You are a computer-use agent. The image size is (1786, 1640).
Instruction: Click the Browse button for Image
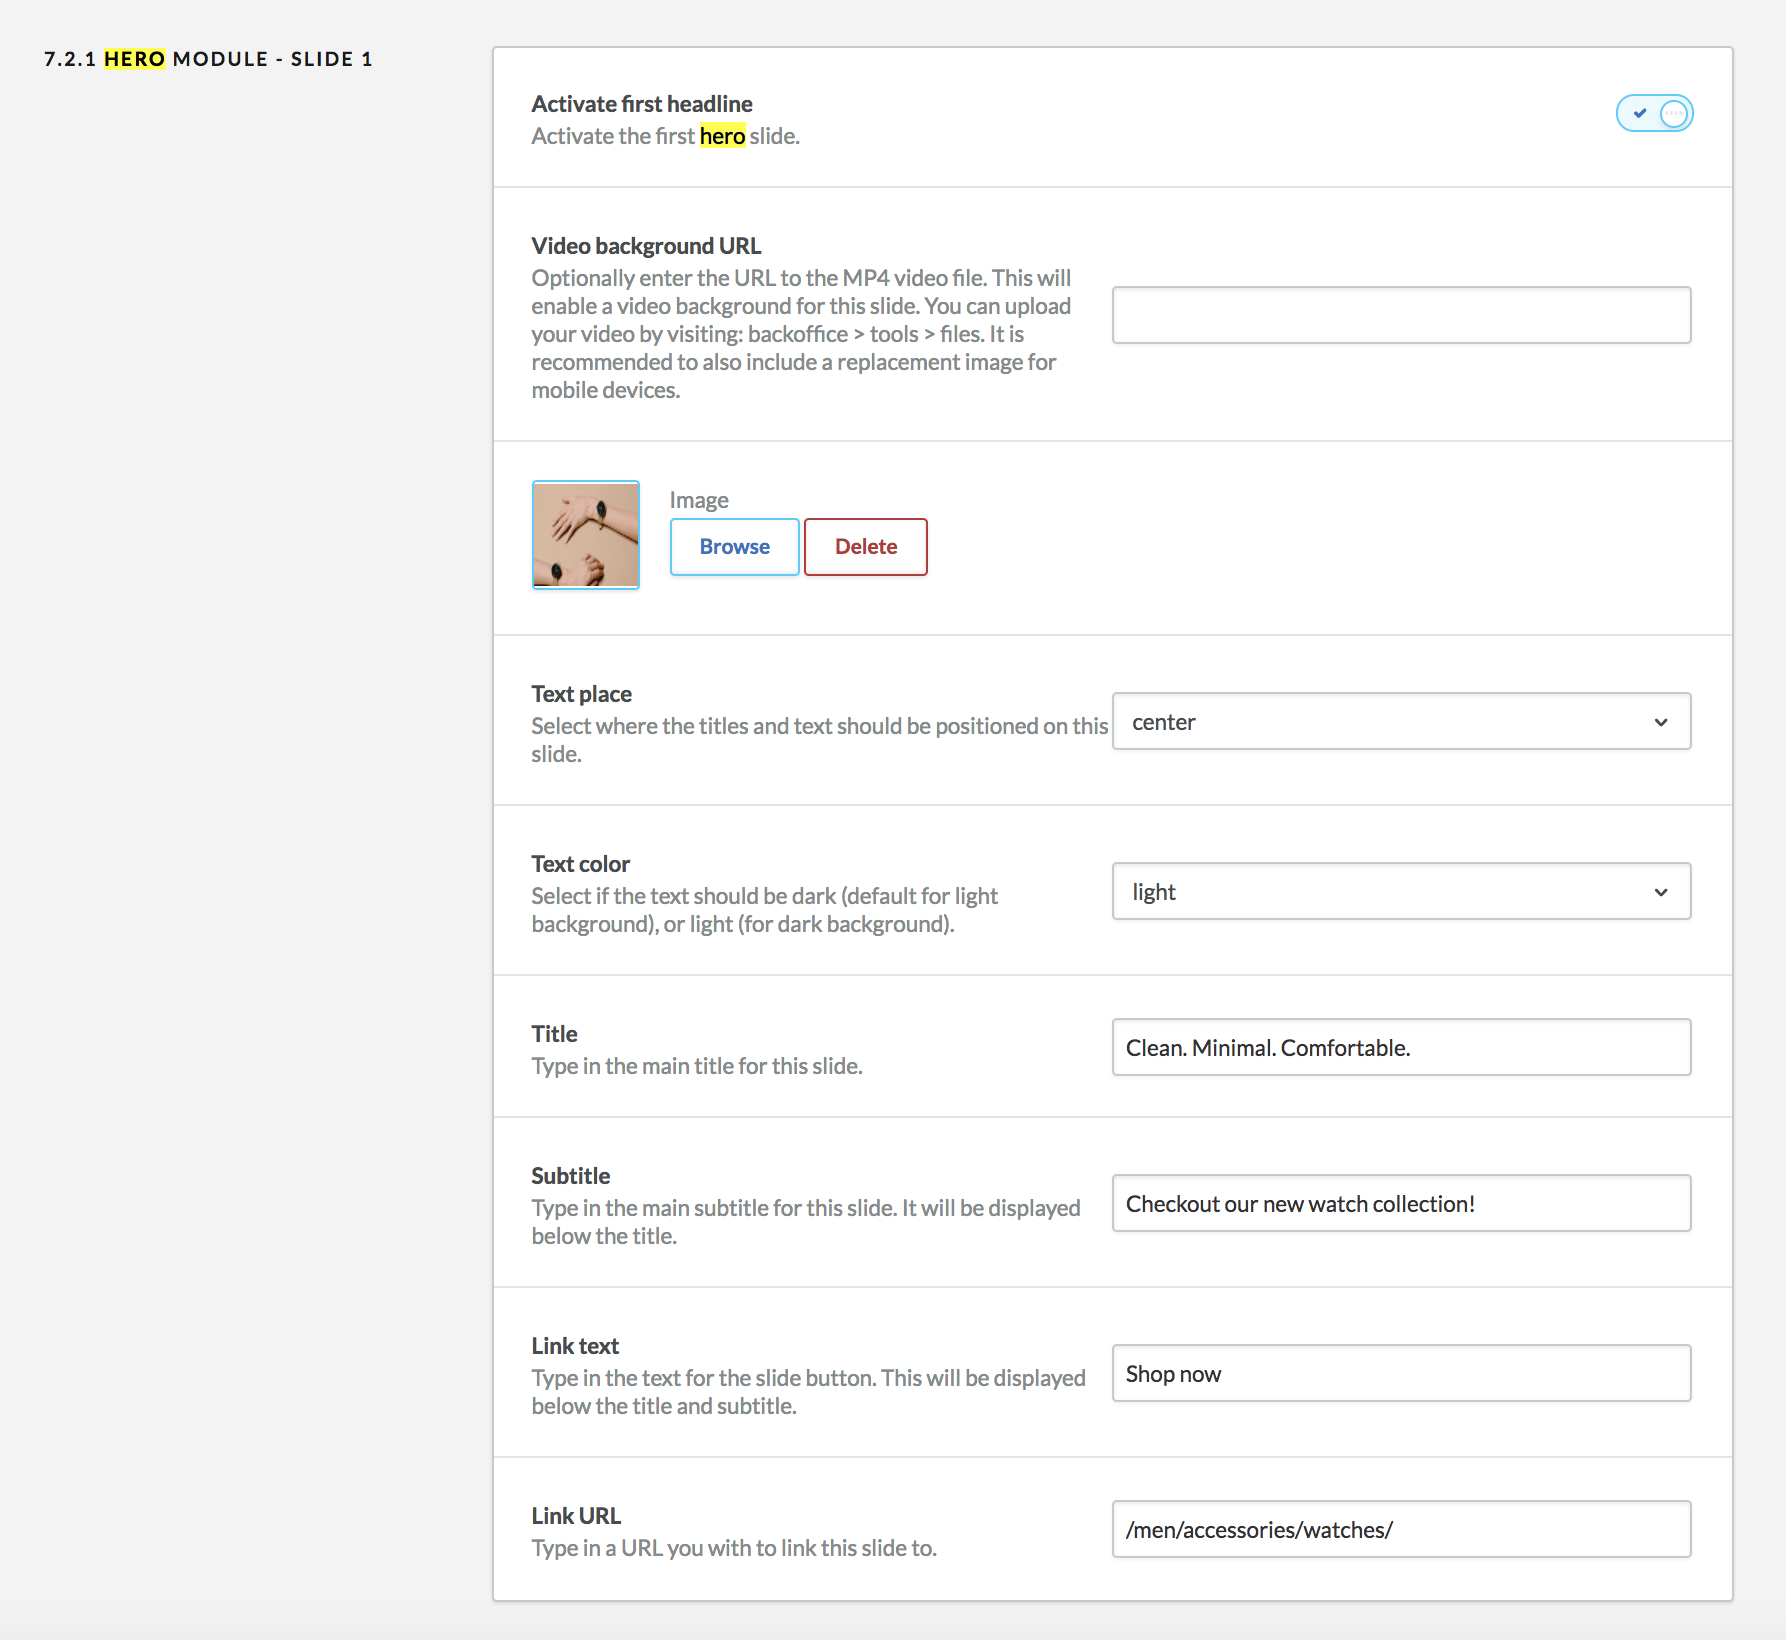pos(734,547)
